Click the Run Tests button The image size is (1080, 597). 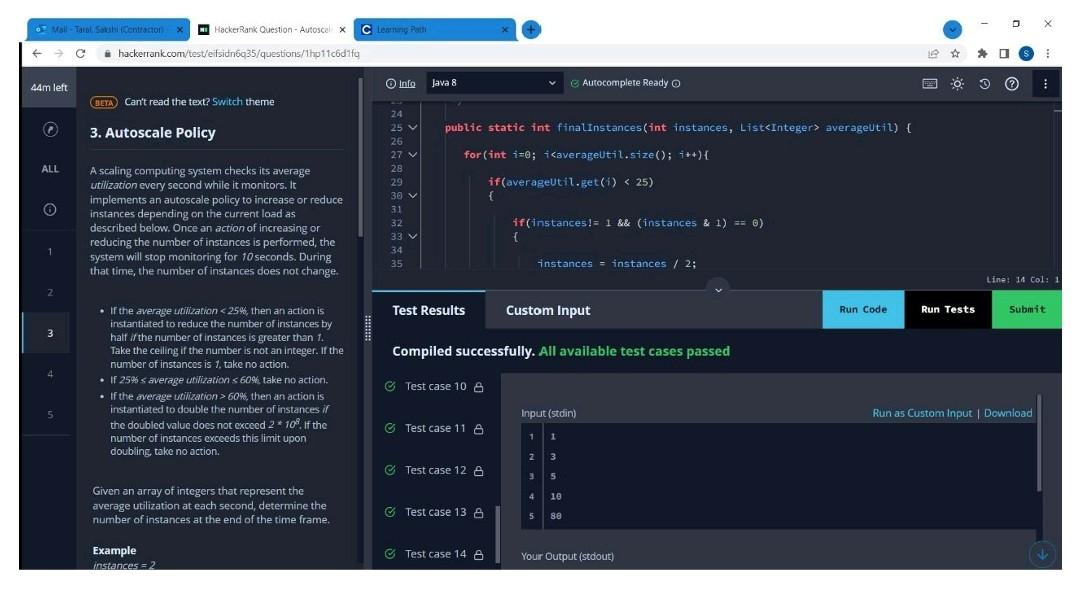(x=948, y=309)
